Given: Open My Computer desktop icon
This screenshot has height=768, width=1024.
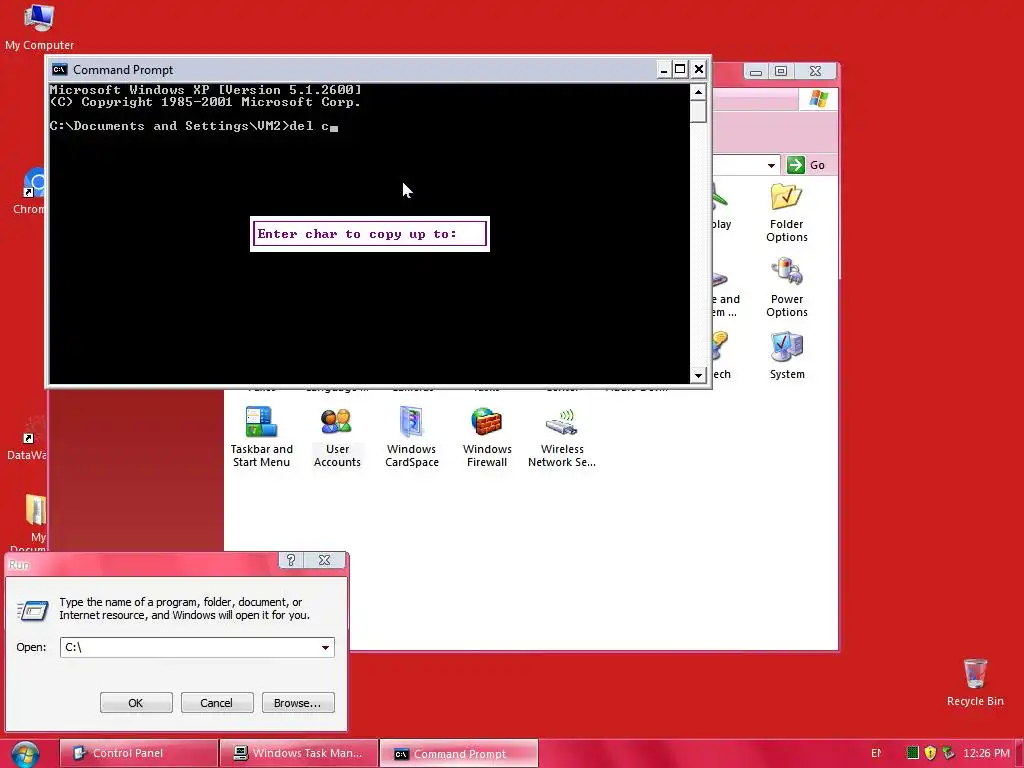Looking at the screenshot, I should [39, 26].
